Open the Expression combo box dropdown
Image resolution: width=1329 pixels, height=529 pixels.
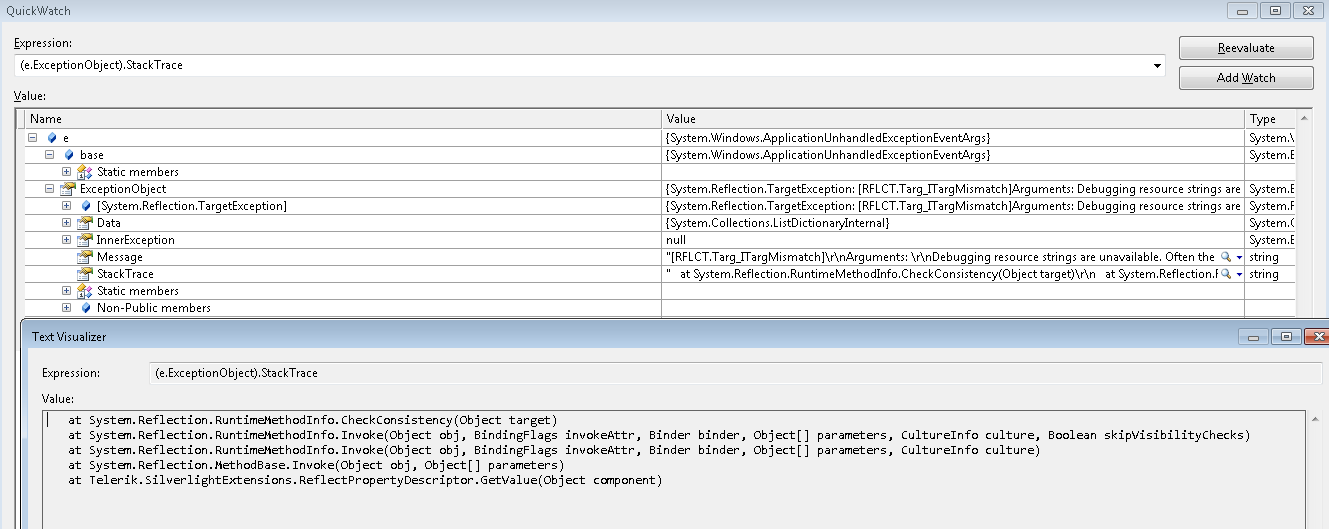tap(1158, 65)
